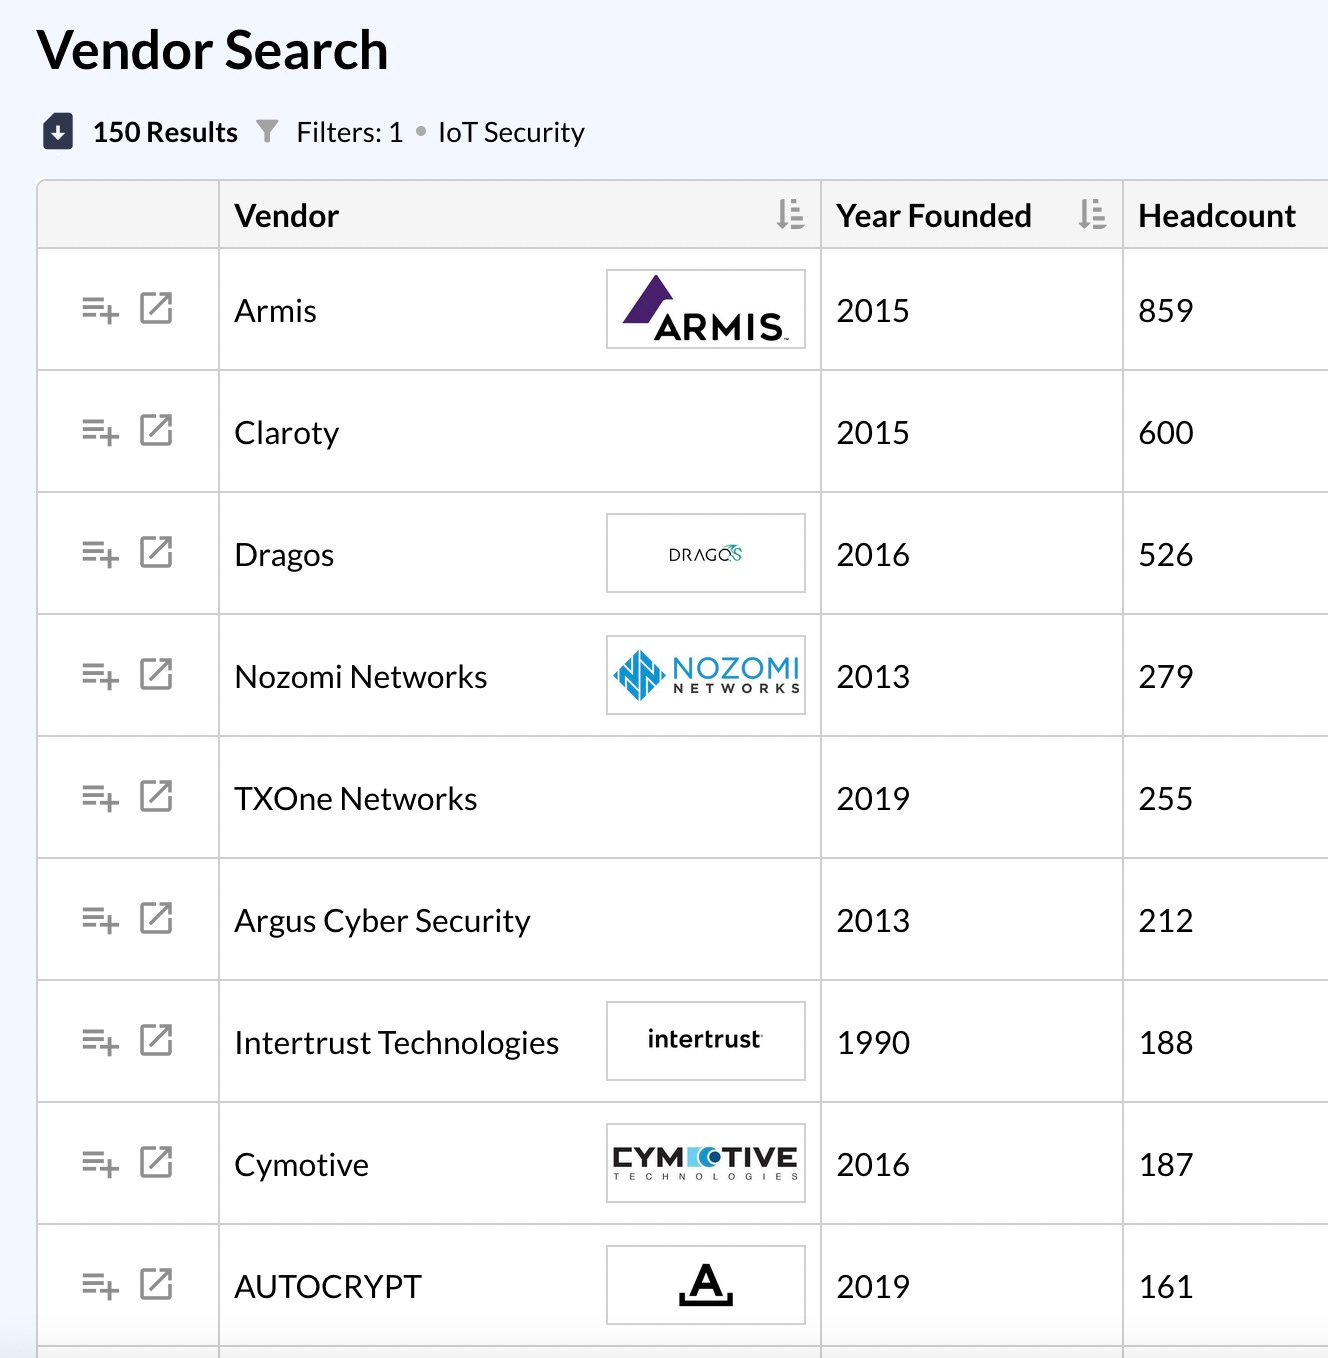Open Intertrust Technologies external link icon

[156, 1040]
